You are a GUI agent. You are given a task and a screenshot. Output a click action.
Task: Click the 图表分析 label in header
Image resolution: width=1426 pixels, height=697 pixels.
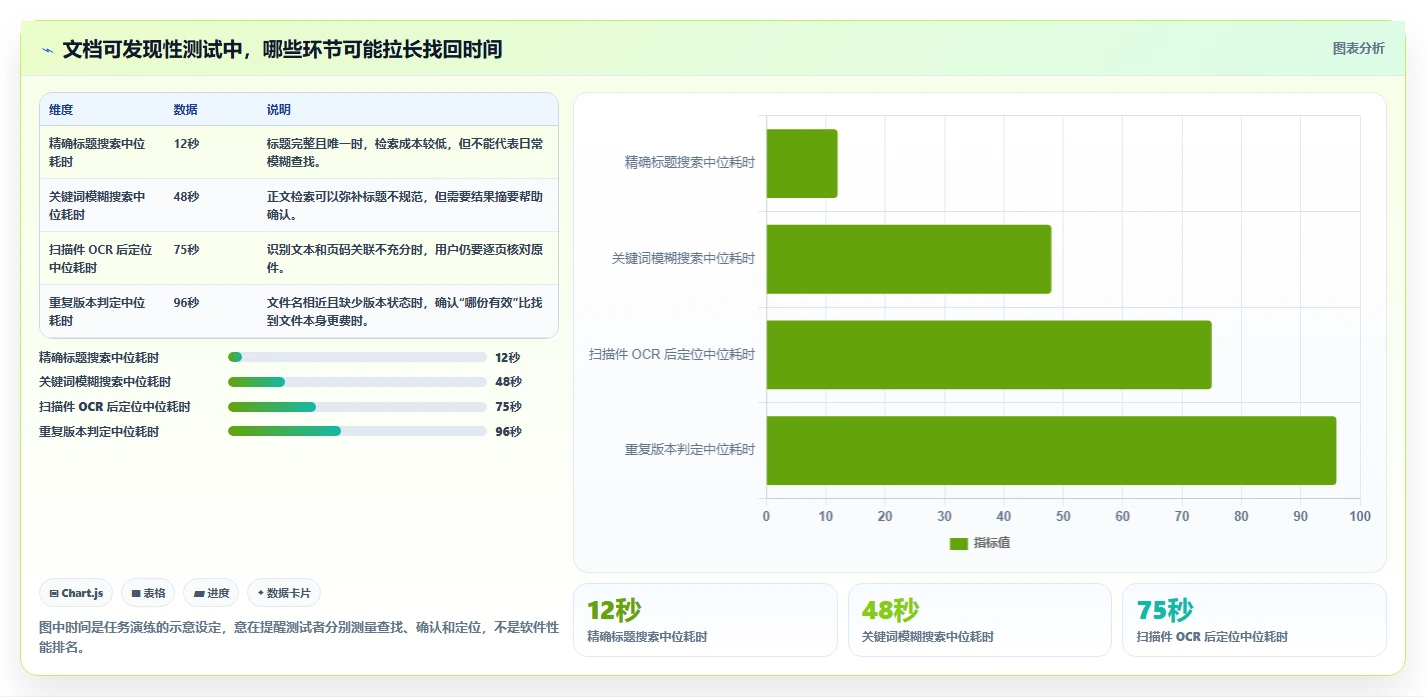pos(1358,48)
